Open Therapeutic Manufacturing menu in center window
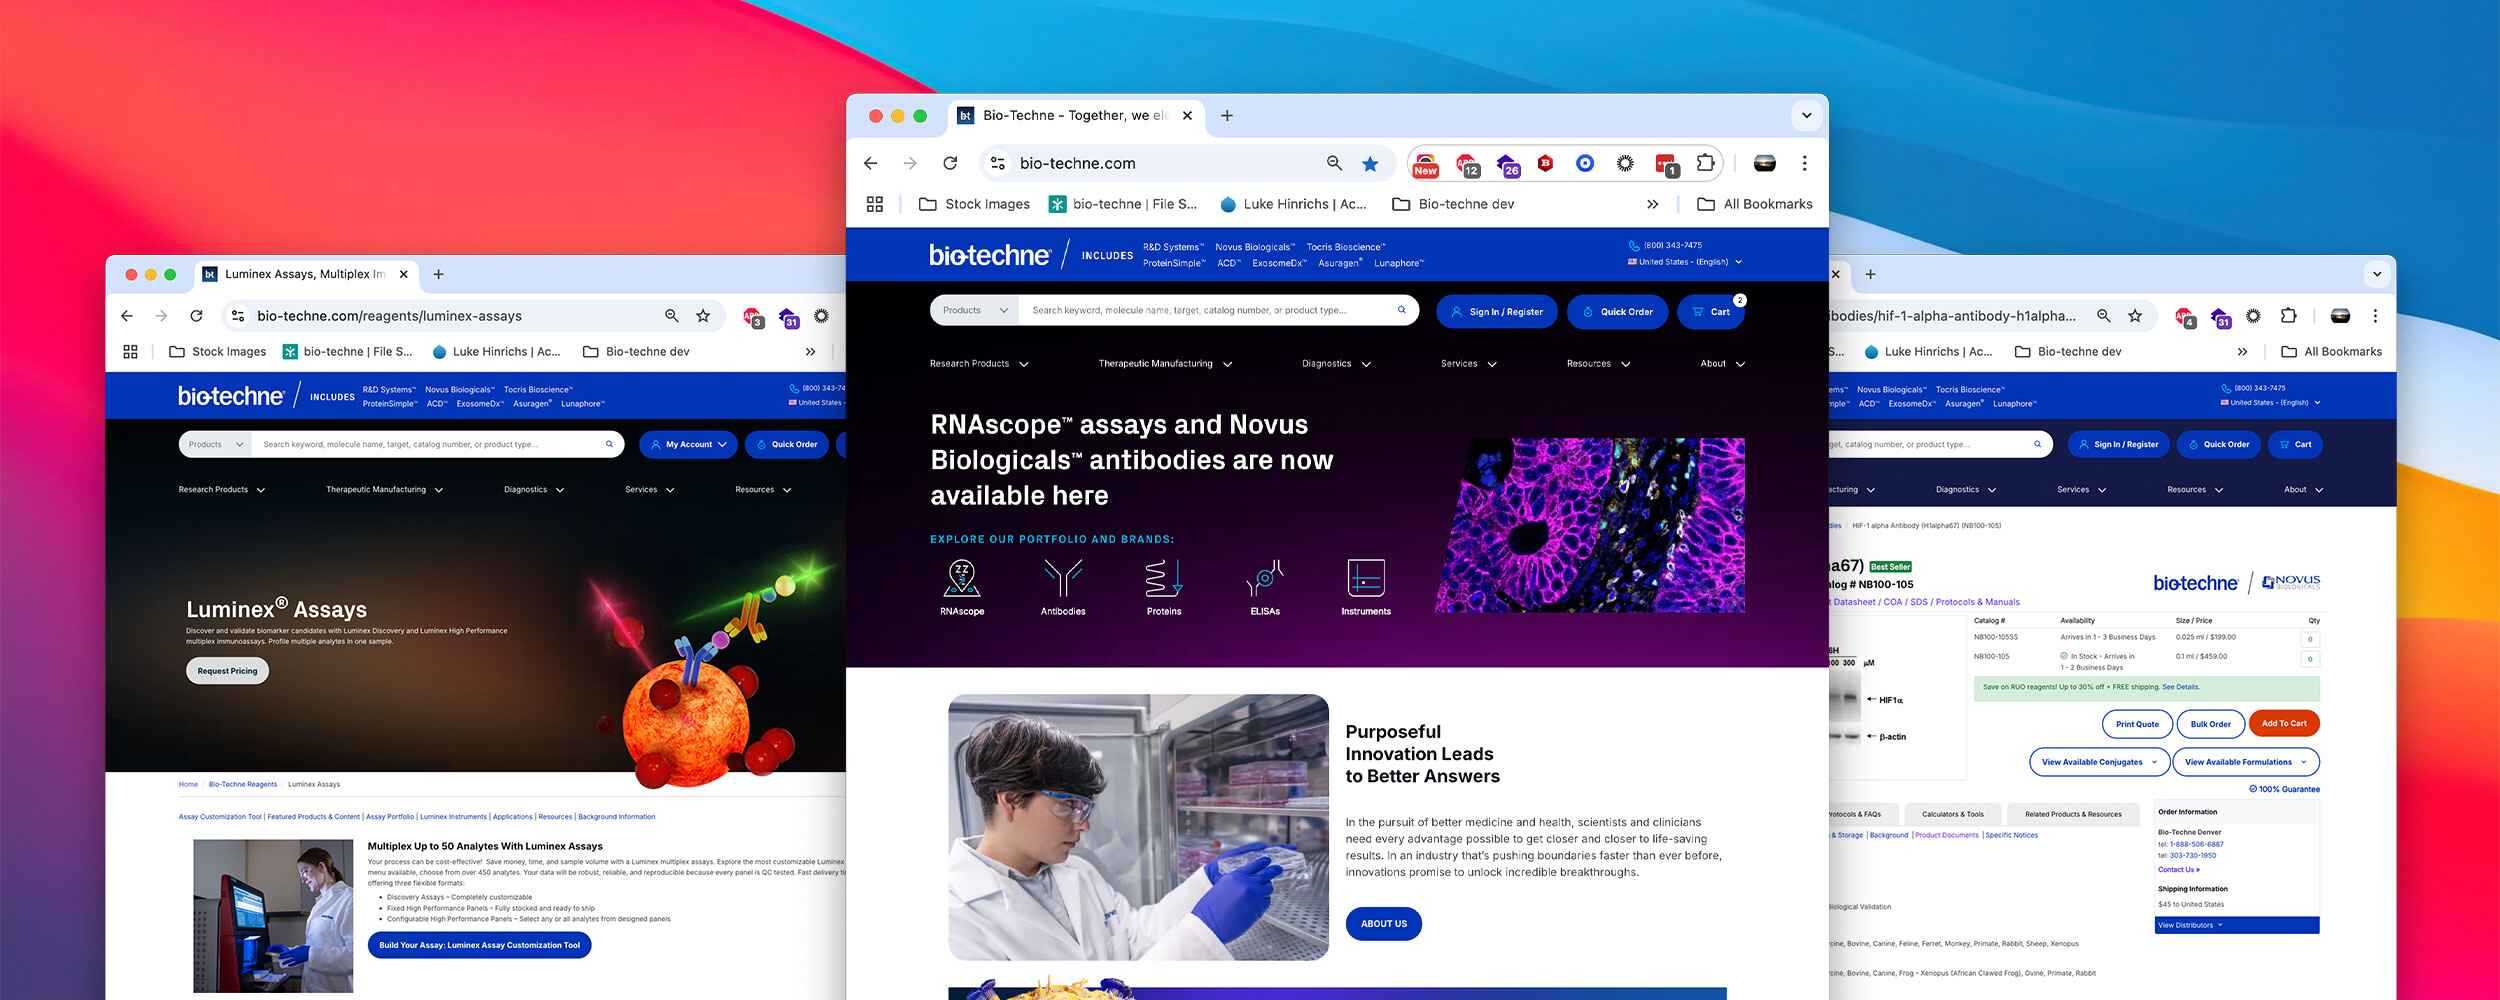2500x1000 pixels. tap(1165, 364)
